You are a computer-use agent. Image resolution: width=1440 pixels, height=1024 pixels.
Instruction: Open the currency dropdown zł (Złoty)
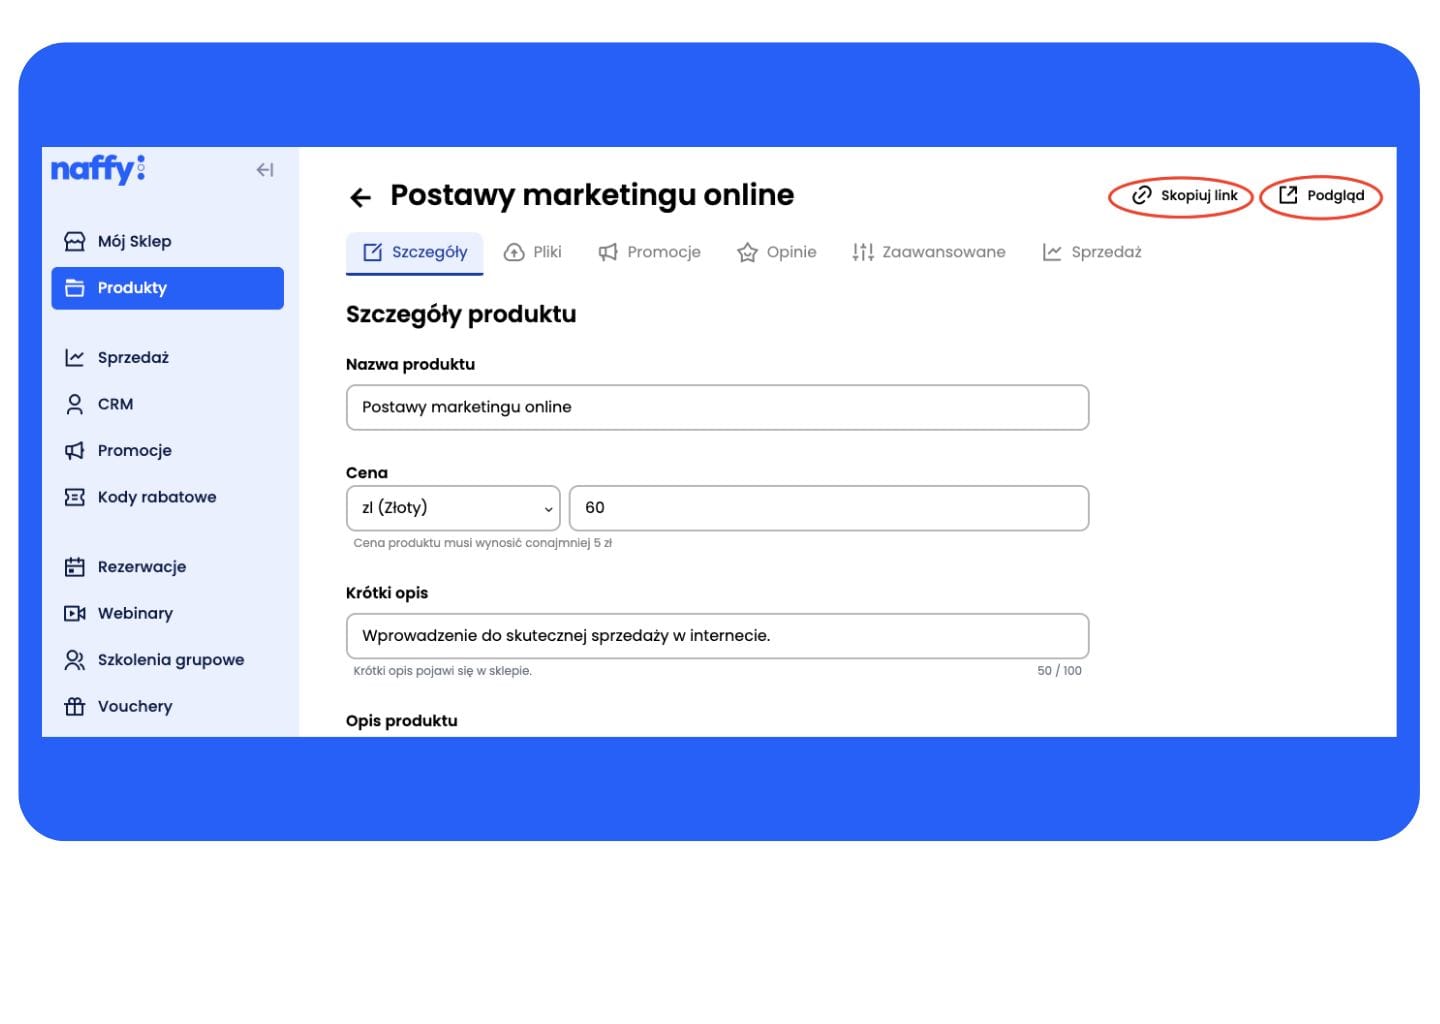tap(453, 508)
